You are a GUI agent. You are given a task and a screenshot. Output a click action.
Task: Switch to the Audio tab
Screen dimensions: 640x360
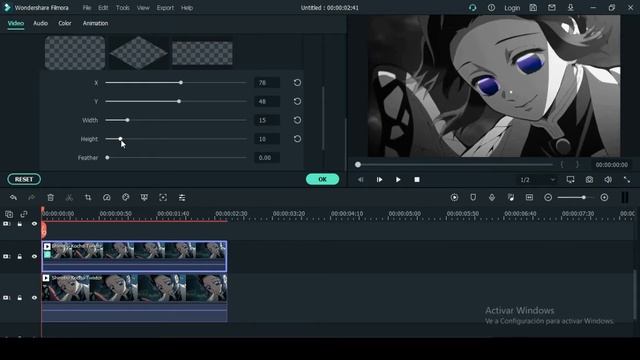tap(40, 23)
